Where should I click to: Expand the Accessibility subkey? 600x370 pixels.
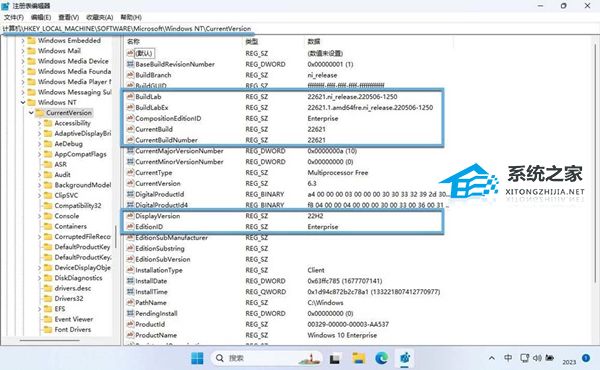pos(39,123)
